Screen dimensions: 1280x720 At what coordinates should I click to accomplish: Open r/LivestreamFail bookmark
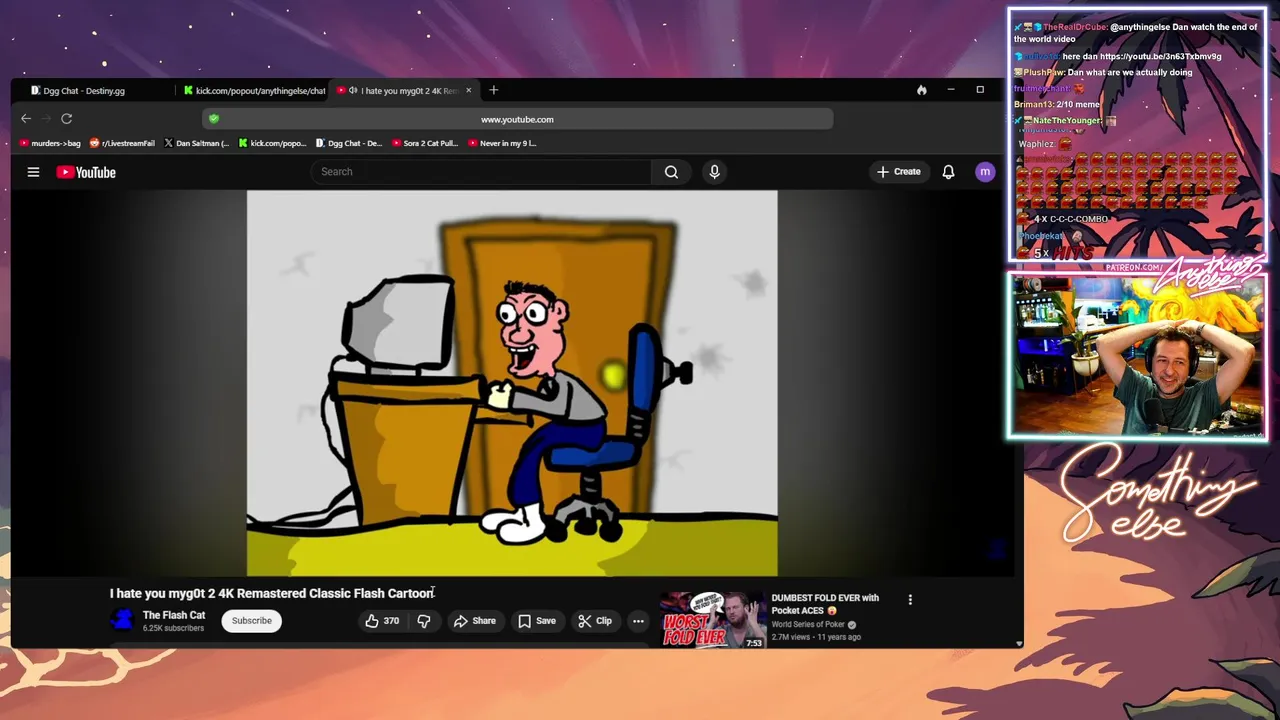[122, 143]
